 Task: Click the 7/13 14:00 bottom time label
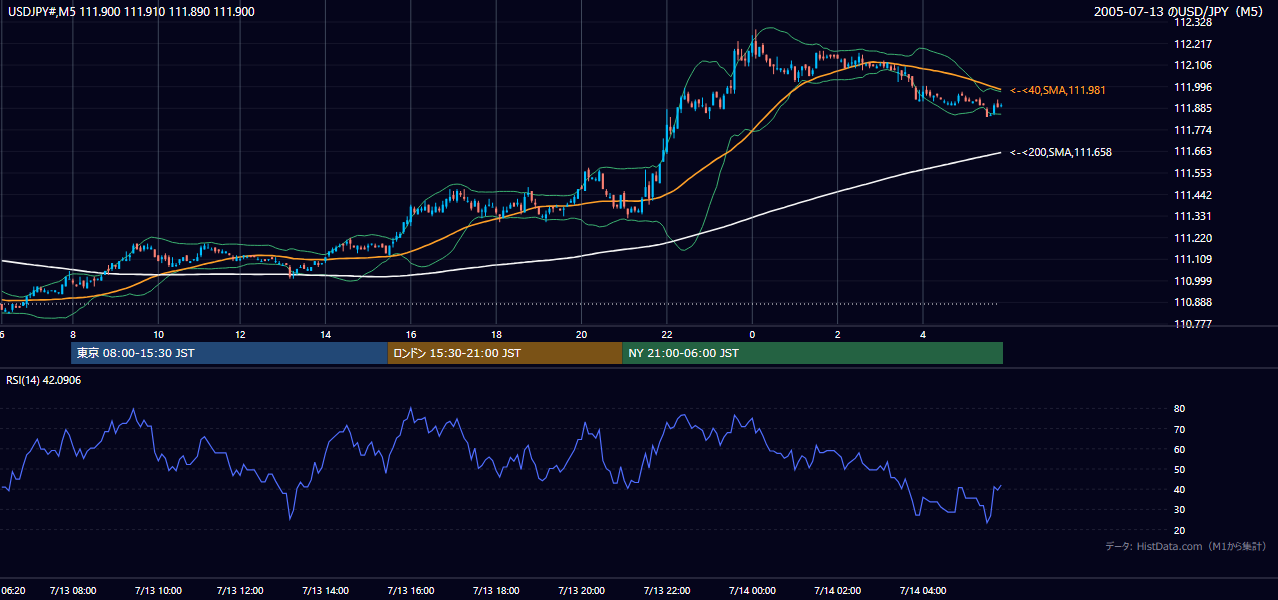point(328,591)
